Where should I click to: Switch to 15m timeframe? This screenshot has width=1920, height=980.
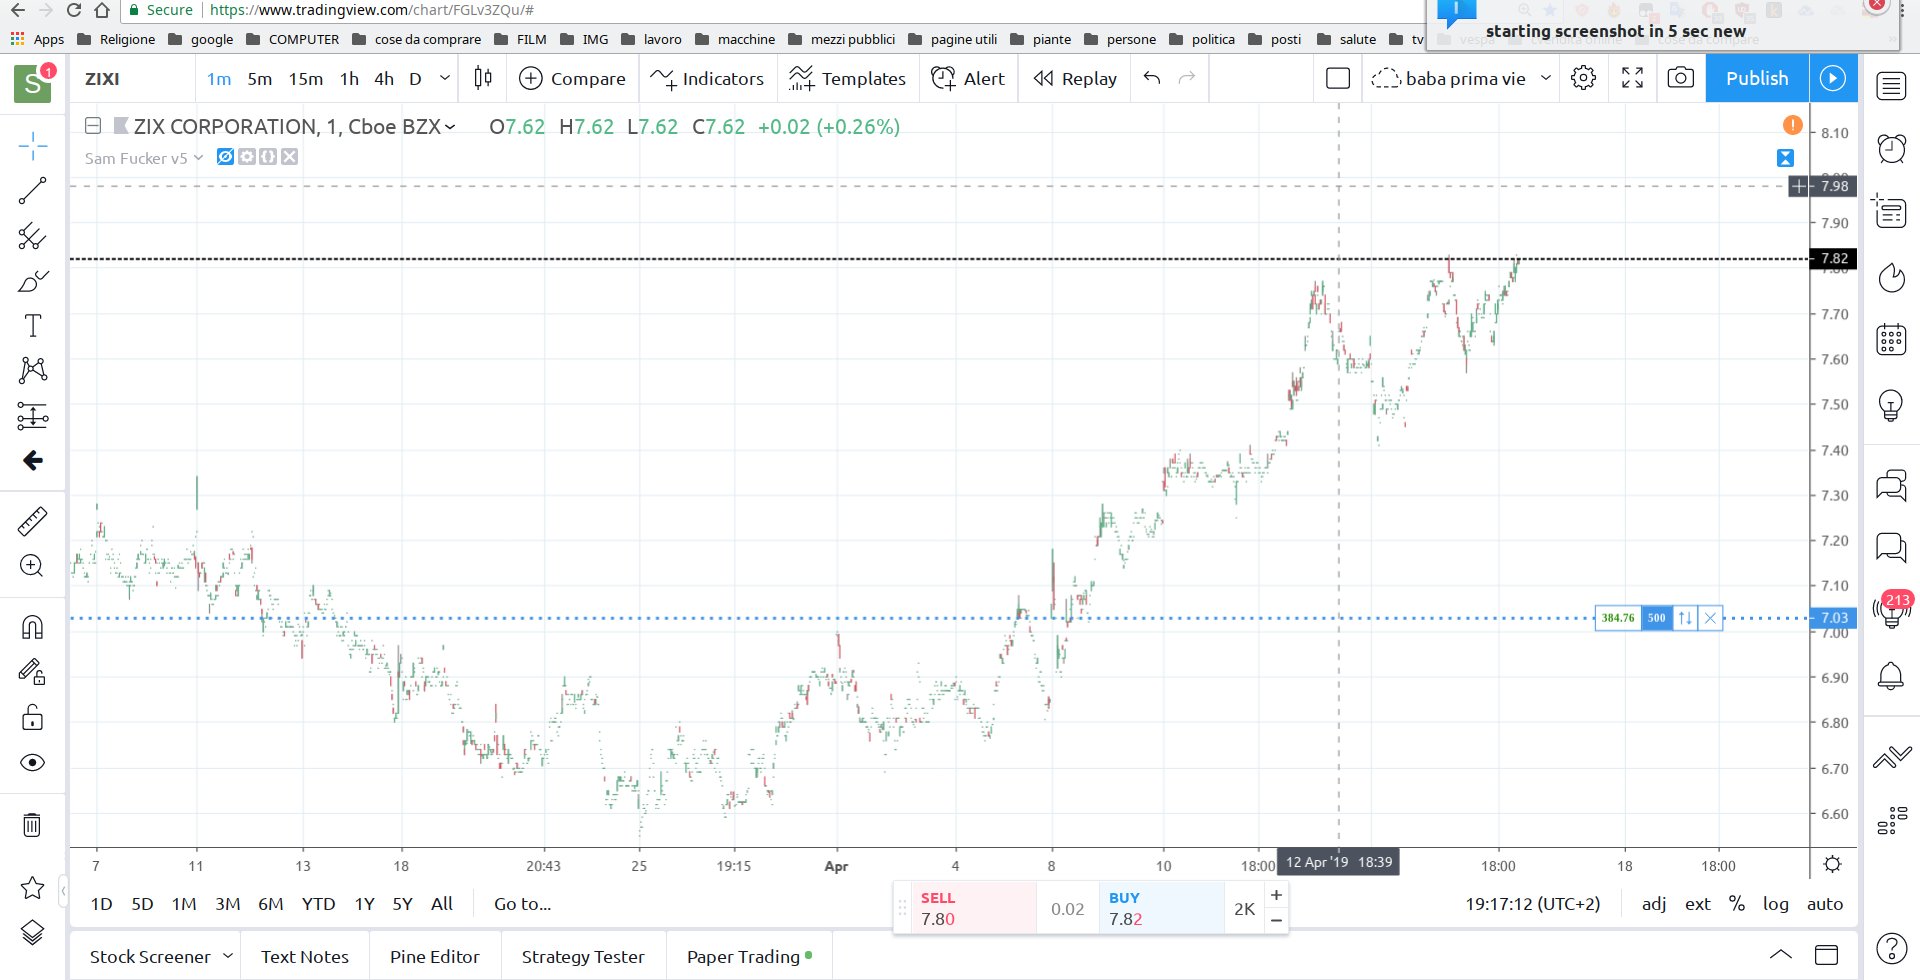pyautogui.click(x=306, y=78)
